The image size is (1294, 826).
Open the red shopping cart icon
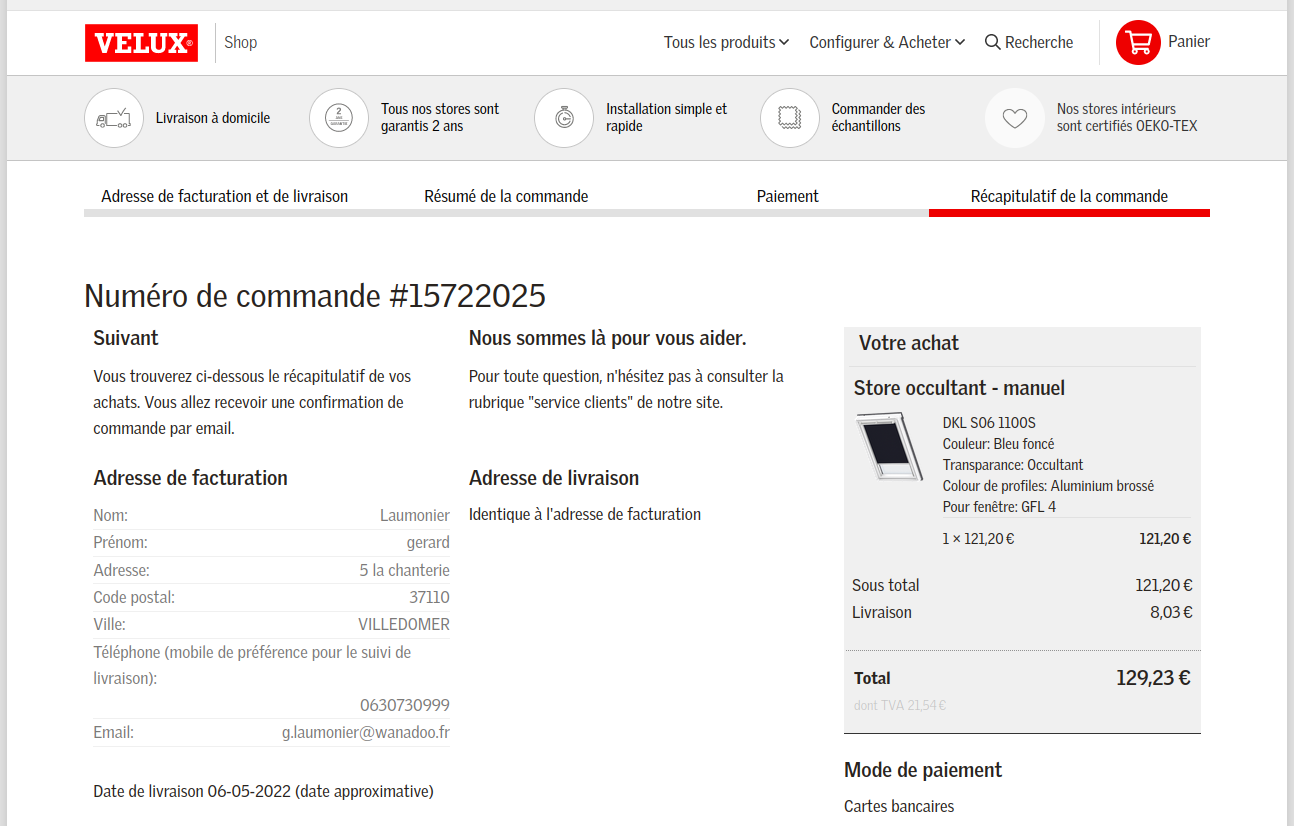click(x=1137, y=42)
